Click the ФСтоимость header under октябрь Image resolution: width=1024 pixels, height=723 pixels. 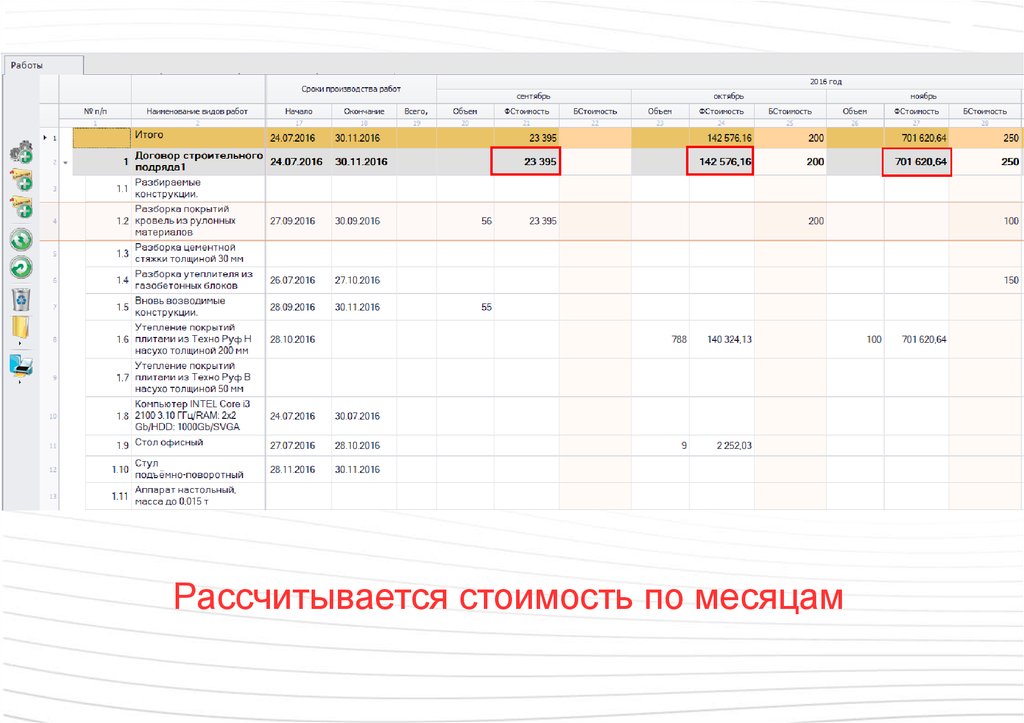tap(721, 112)
